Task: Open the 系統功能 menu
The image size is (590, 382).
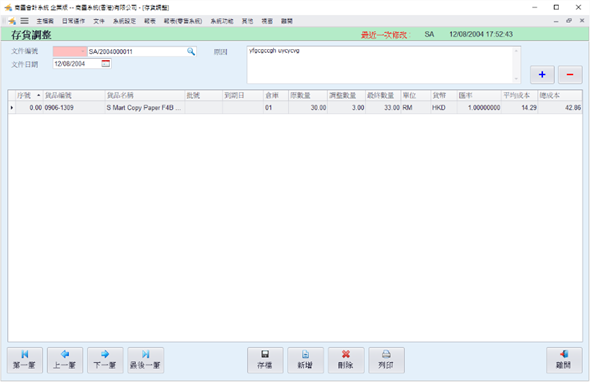Action: (222, 21)
